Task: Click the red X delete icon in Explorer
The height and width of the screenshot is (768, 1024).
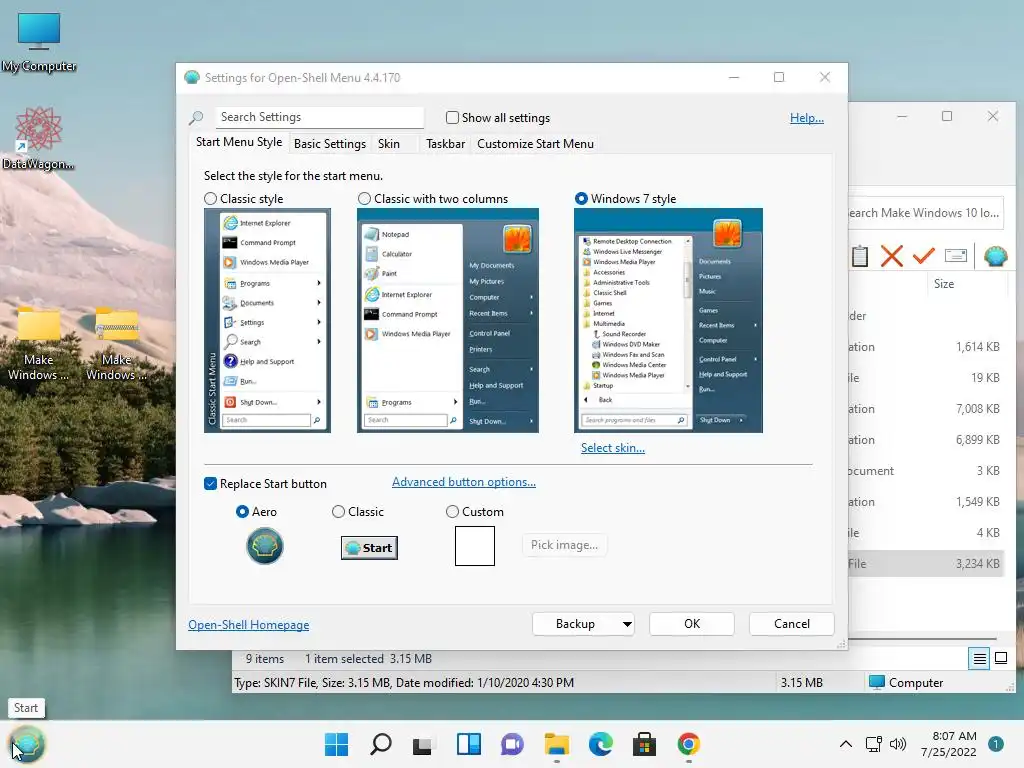Action: pos(891,256)
